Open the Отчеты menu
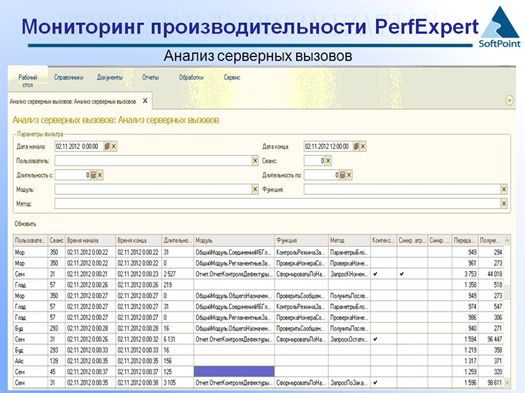Screen dimensions: 525x393 pos(151,78)
